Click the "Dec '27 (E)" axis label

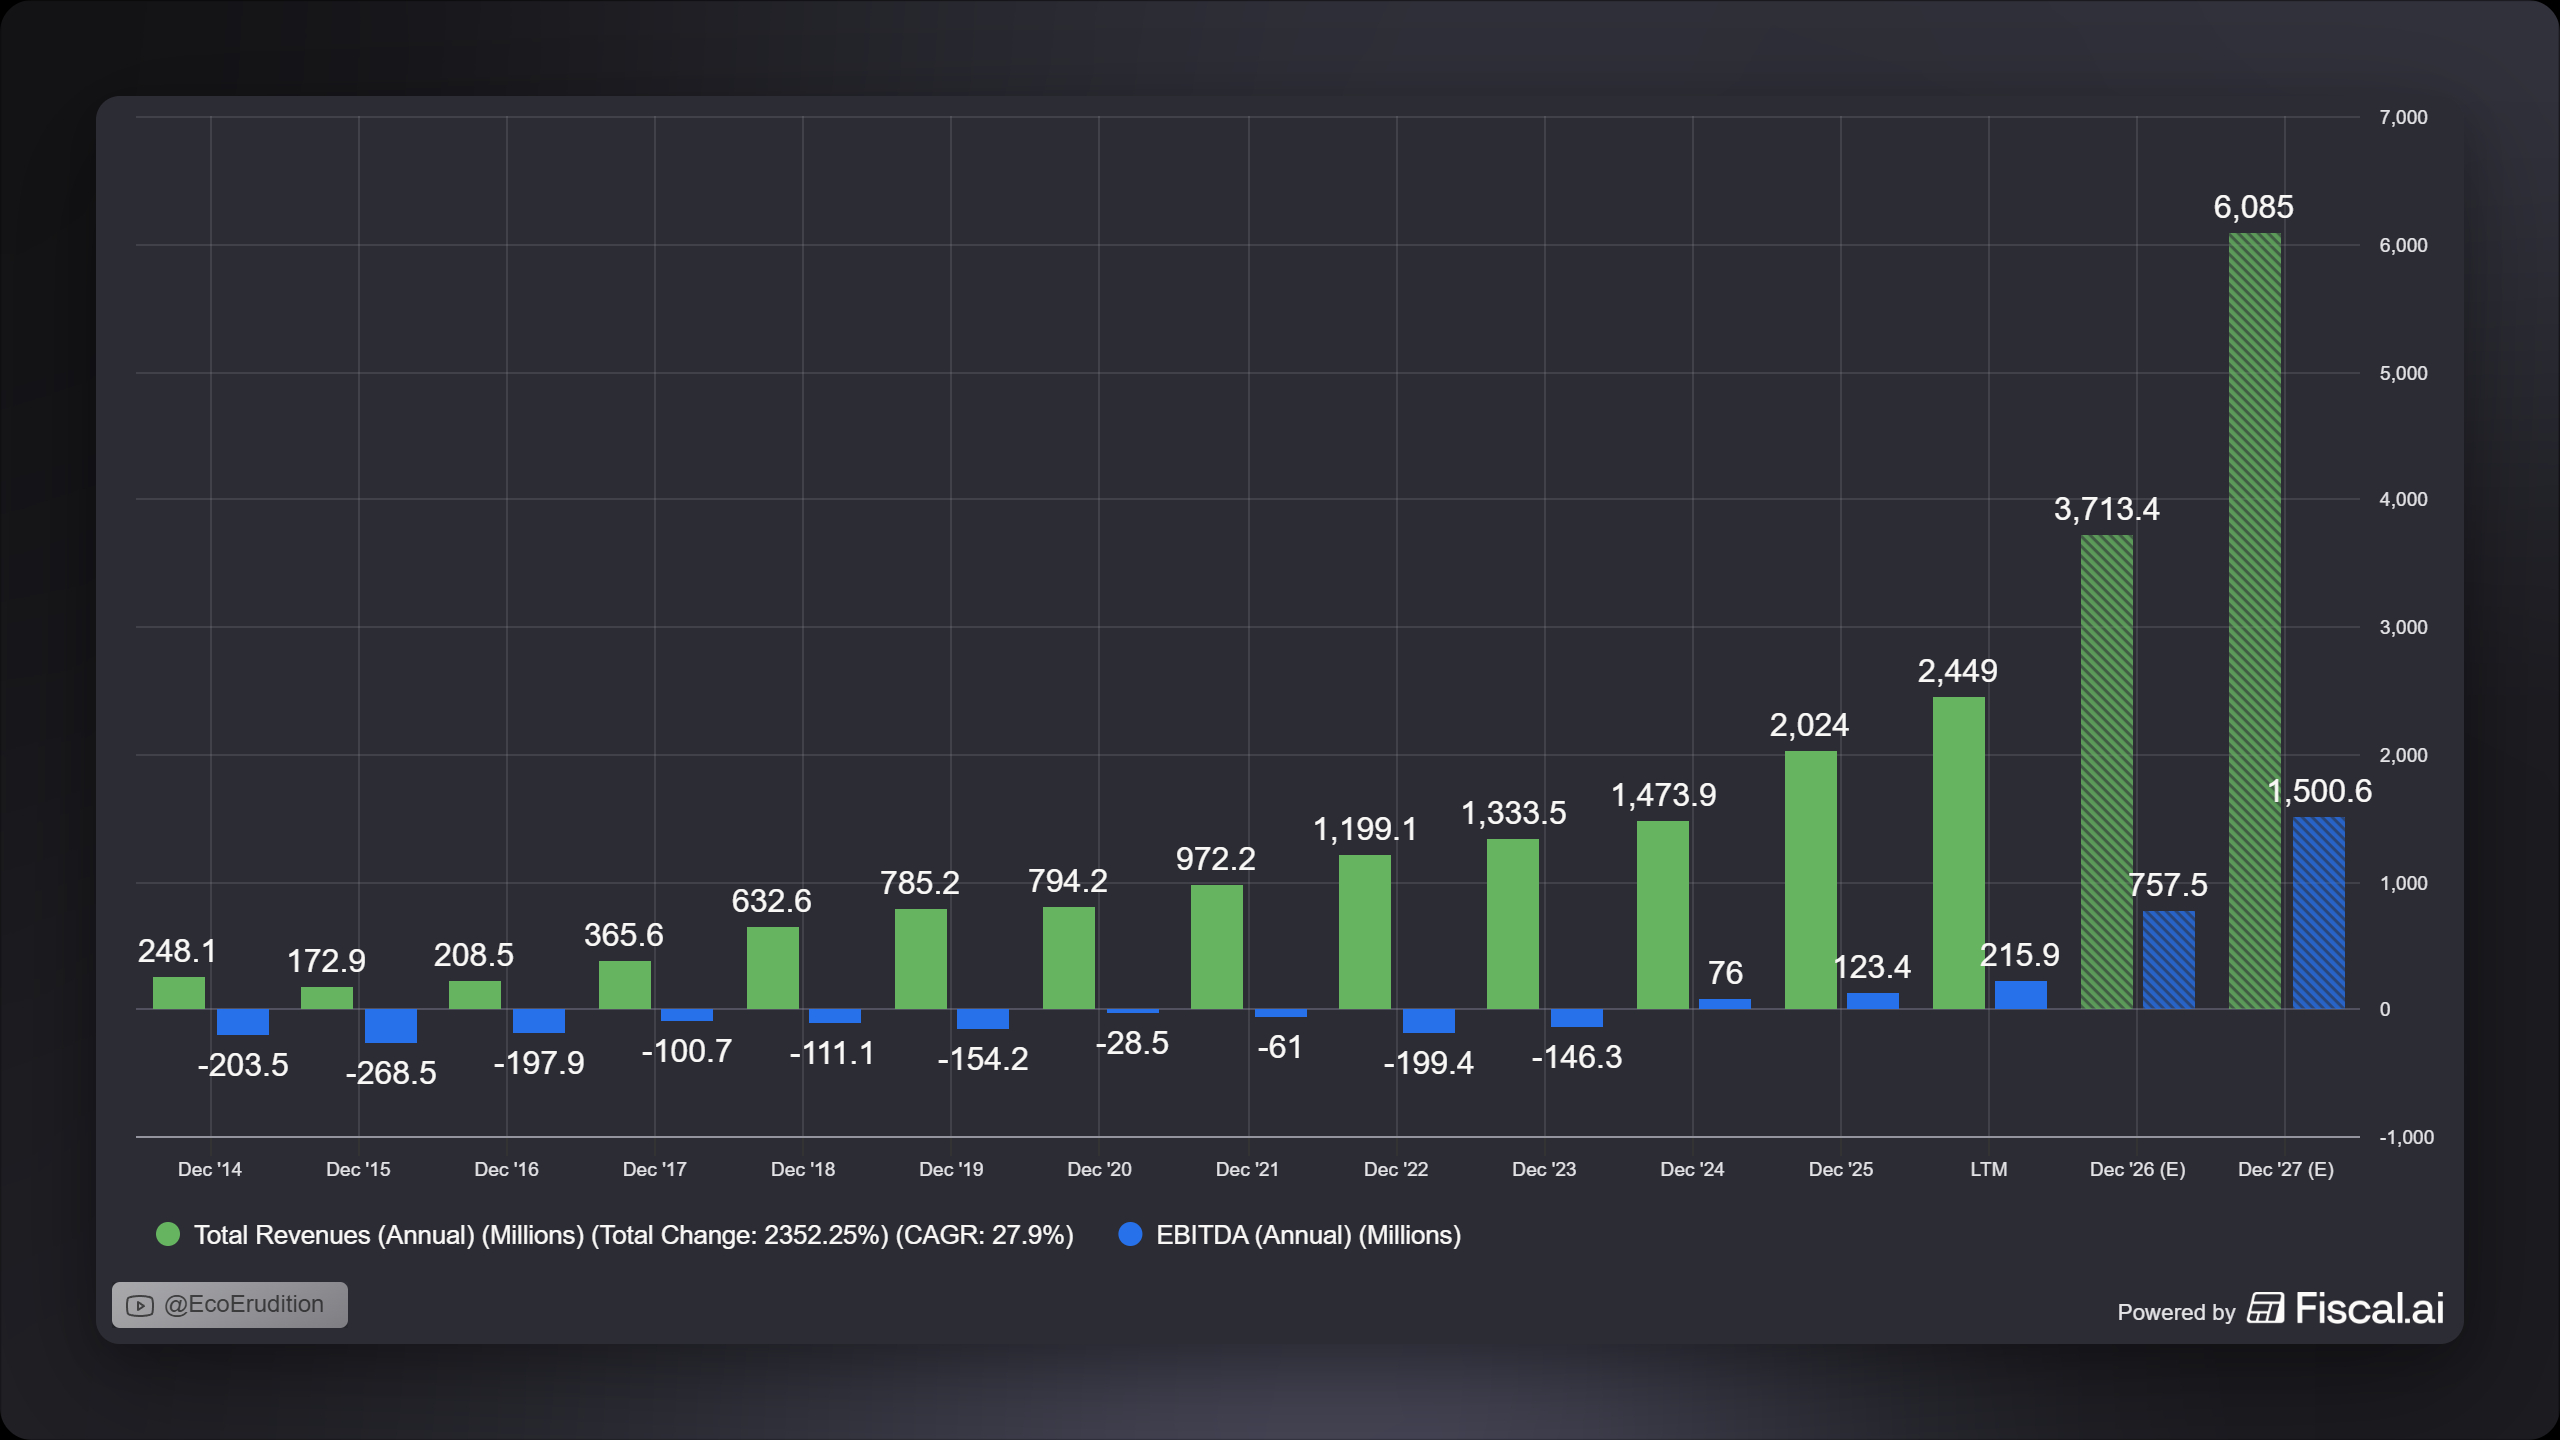2285,1169
